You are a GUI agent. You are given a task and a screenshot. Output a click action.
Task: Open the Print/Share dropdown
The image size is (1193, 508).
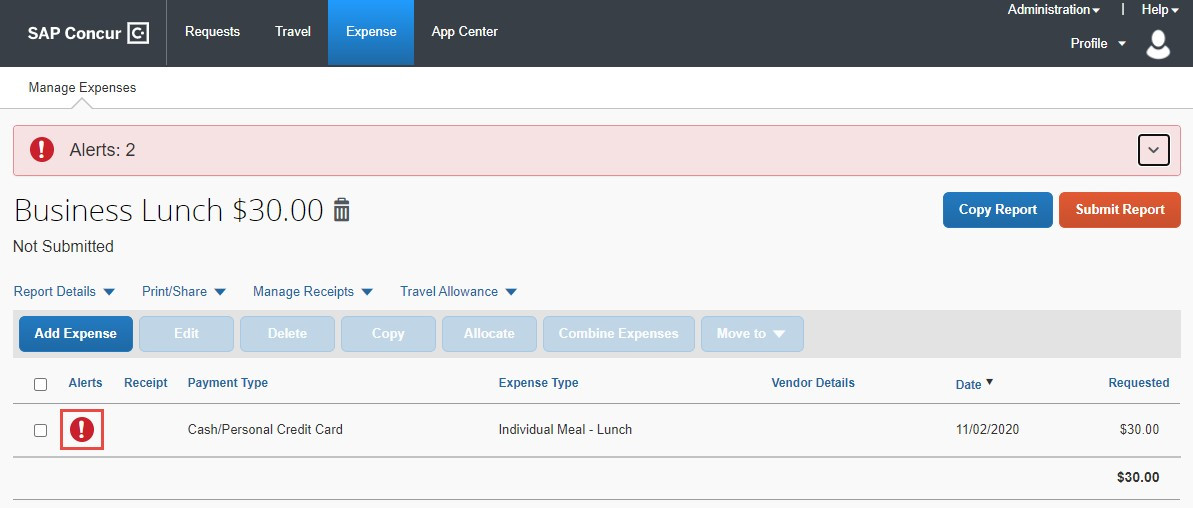click(184, 292)
